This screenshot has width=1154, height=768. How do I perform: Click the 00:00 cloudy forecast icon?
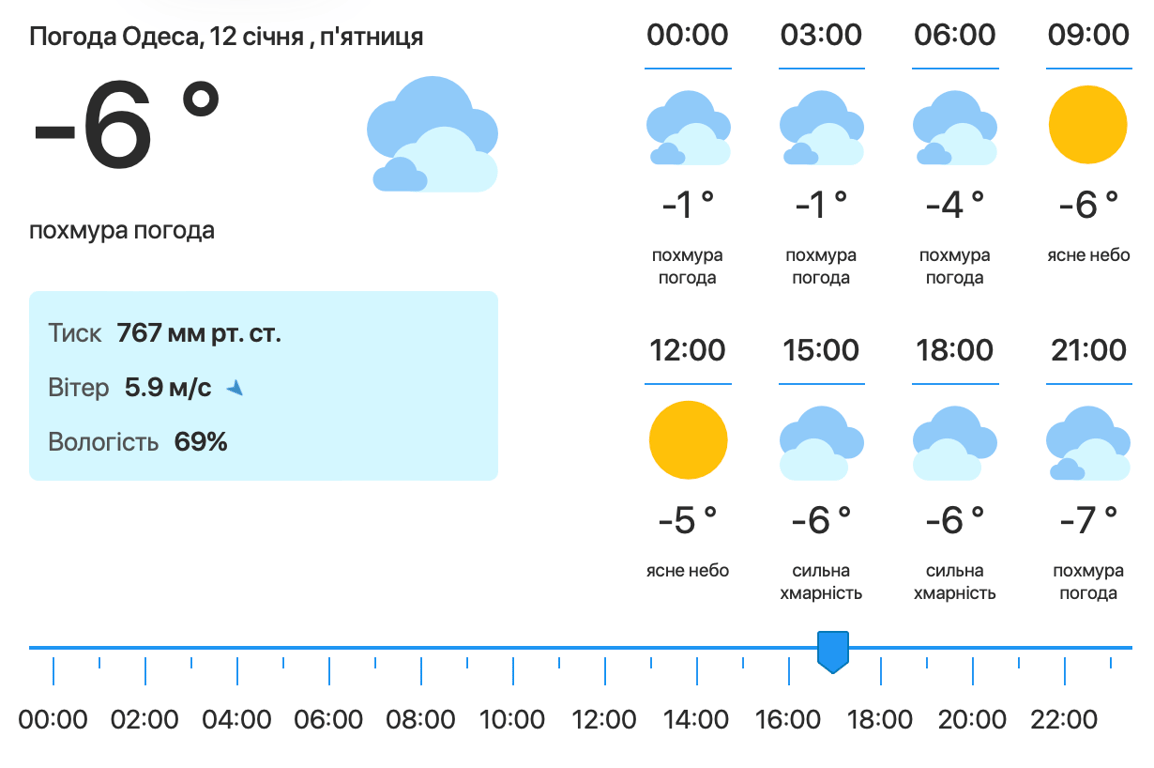(x=688, y=127)
